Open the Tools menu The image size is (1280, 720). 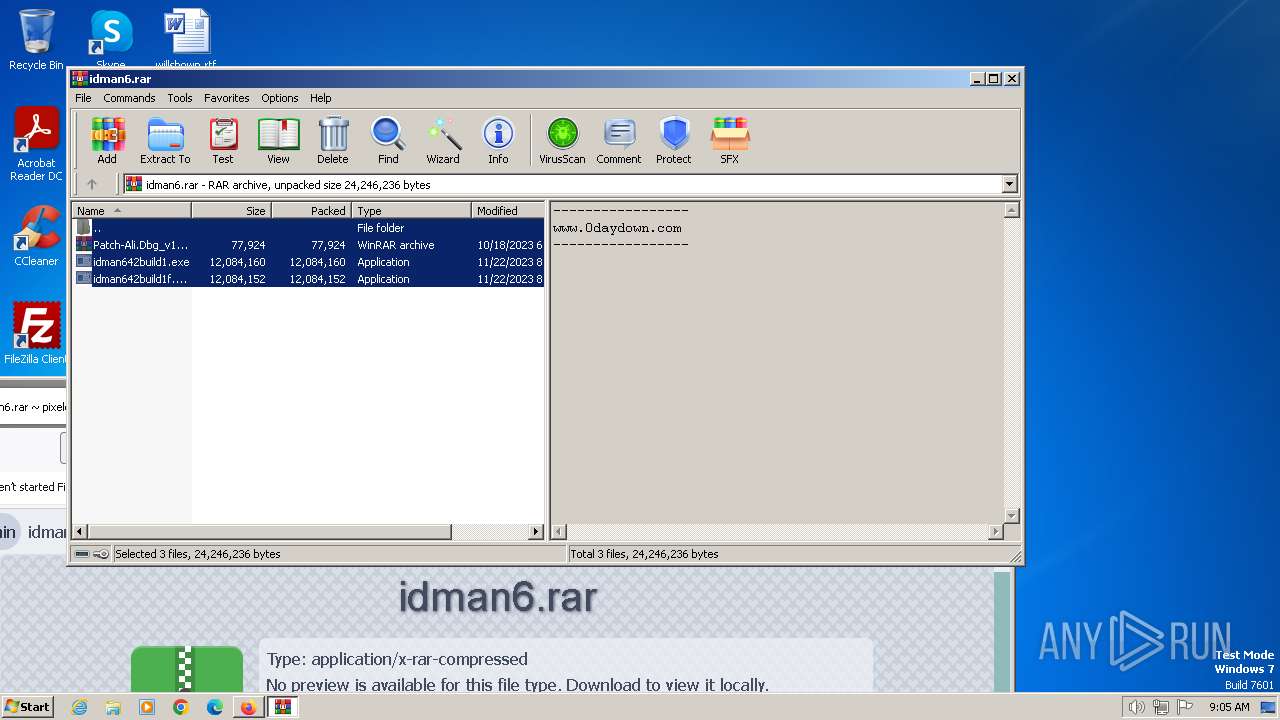180,98
